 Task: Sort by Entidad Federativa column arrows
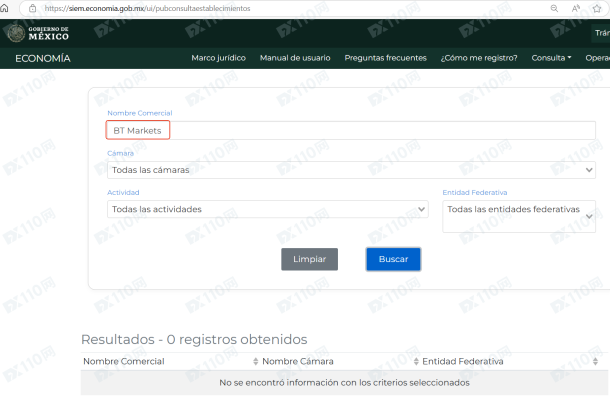point(595,362)
